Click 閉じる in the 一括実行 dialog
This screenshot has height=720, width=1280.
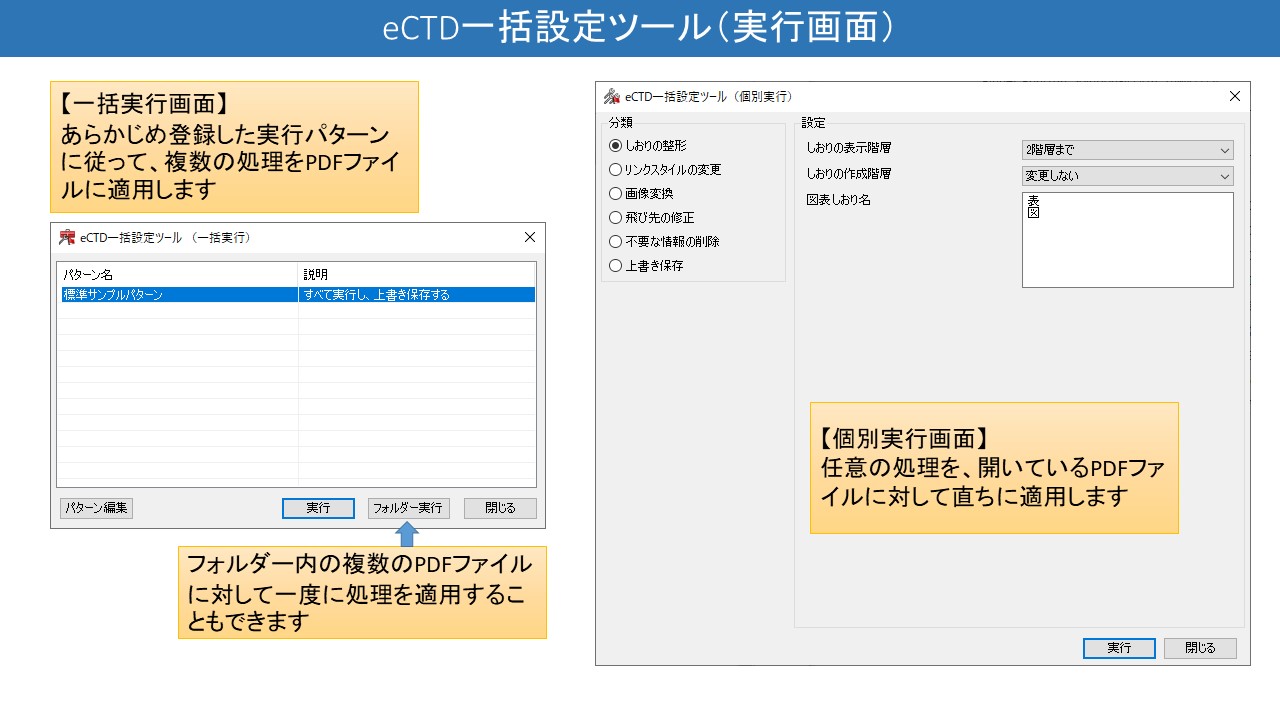click(500, 508)
